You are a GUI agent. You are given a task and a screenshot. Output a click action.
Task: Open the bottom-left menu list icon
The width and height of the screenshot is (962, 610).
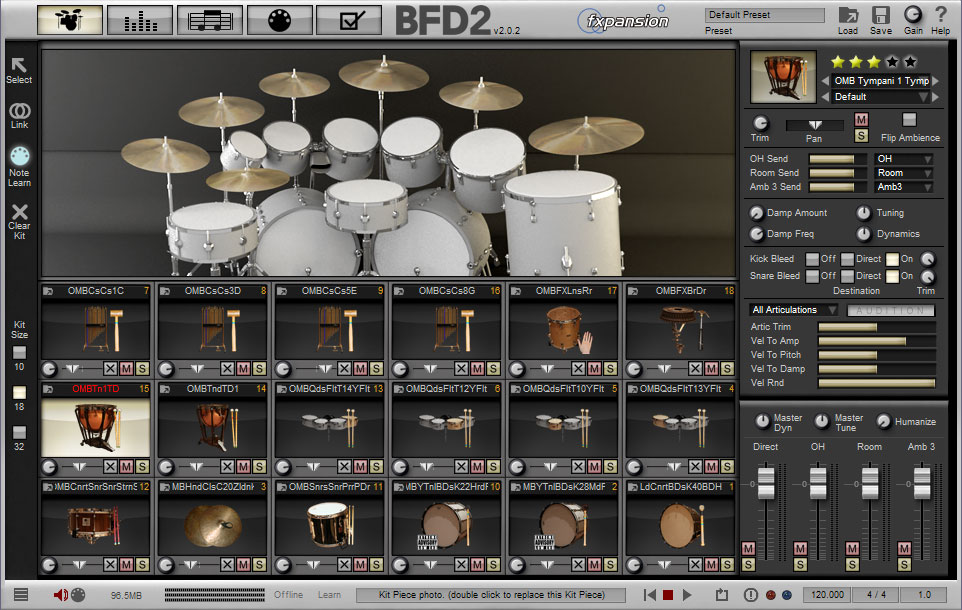(x=21, y=594)
